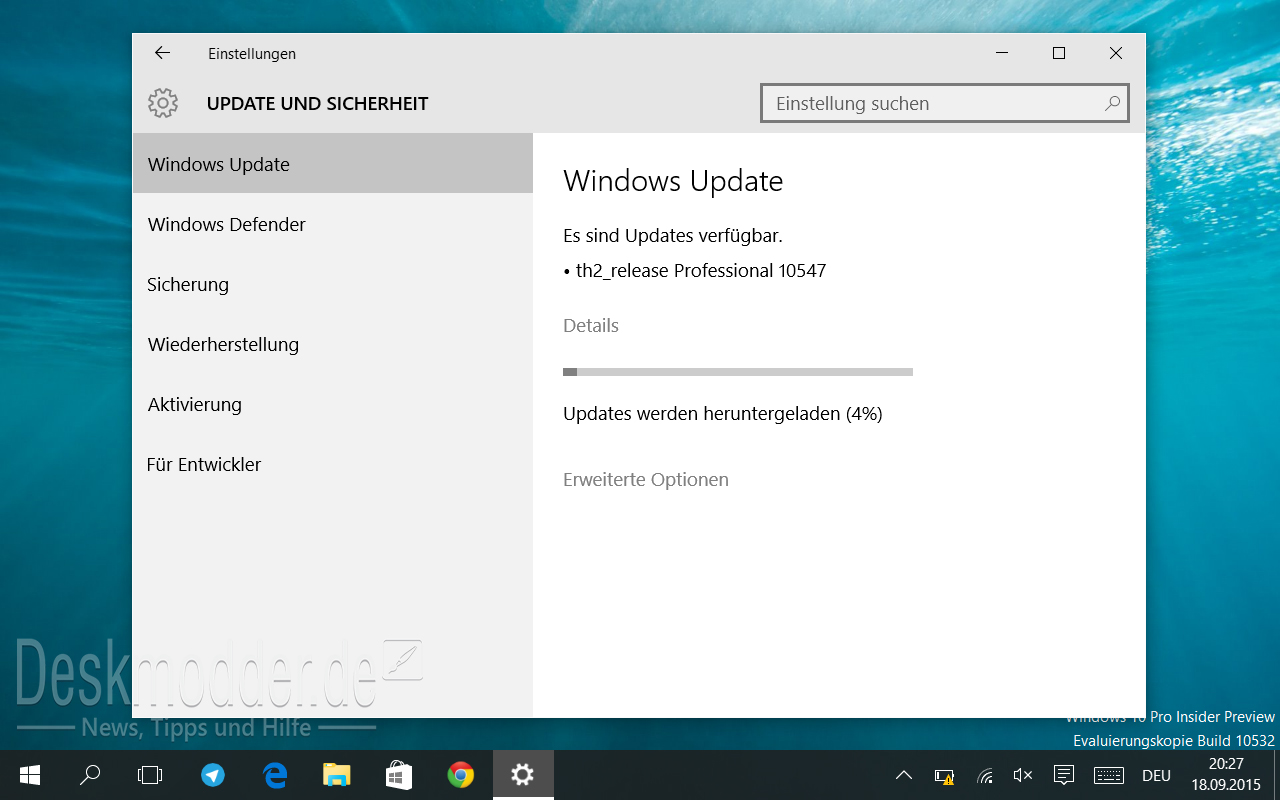Open the Aktivierung section

[x=332, y=404]
